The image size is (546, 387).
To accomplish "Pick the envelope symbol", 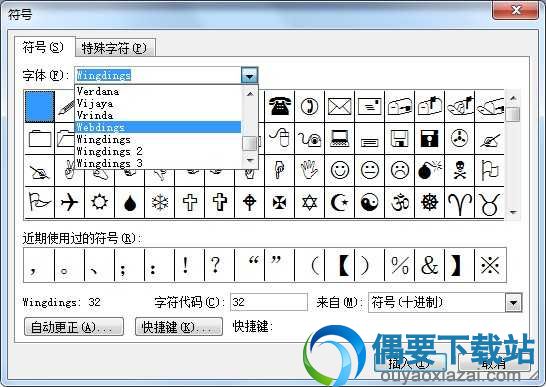I will click(x=340, y=106).
